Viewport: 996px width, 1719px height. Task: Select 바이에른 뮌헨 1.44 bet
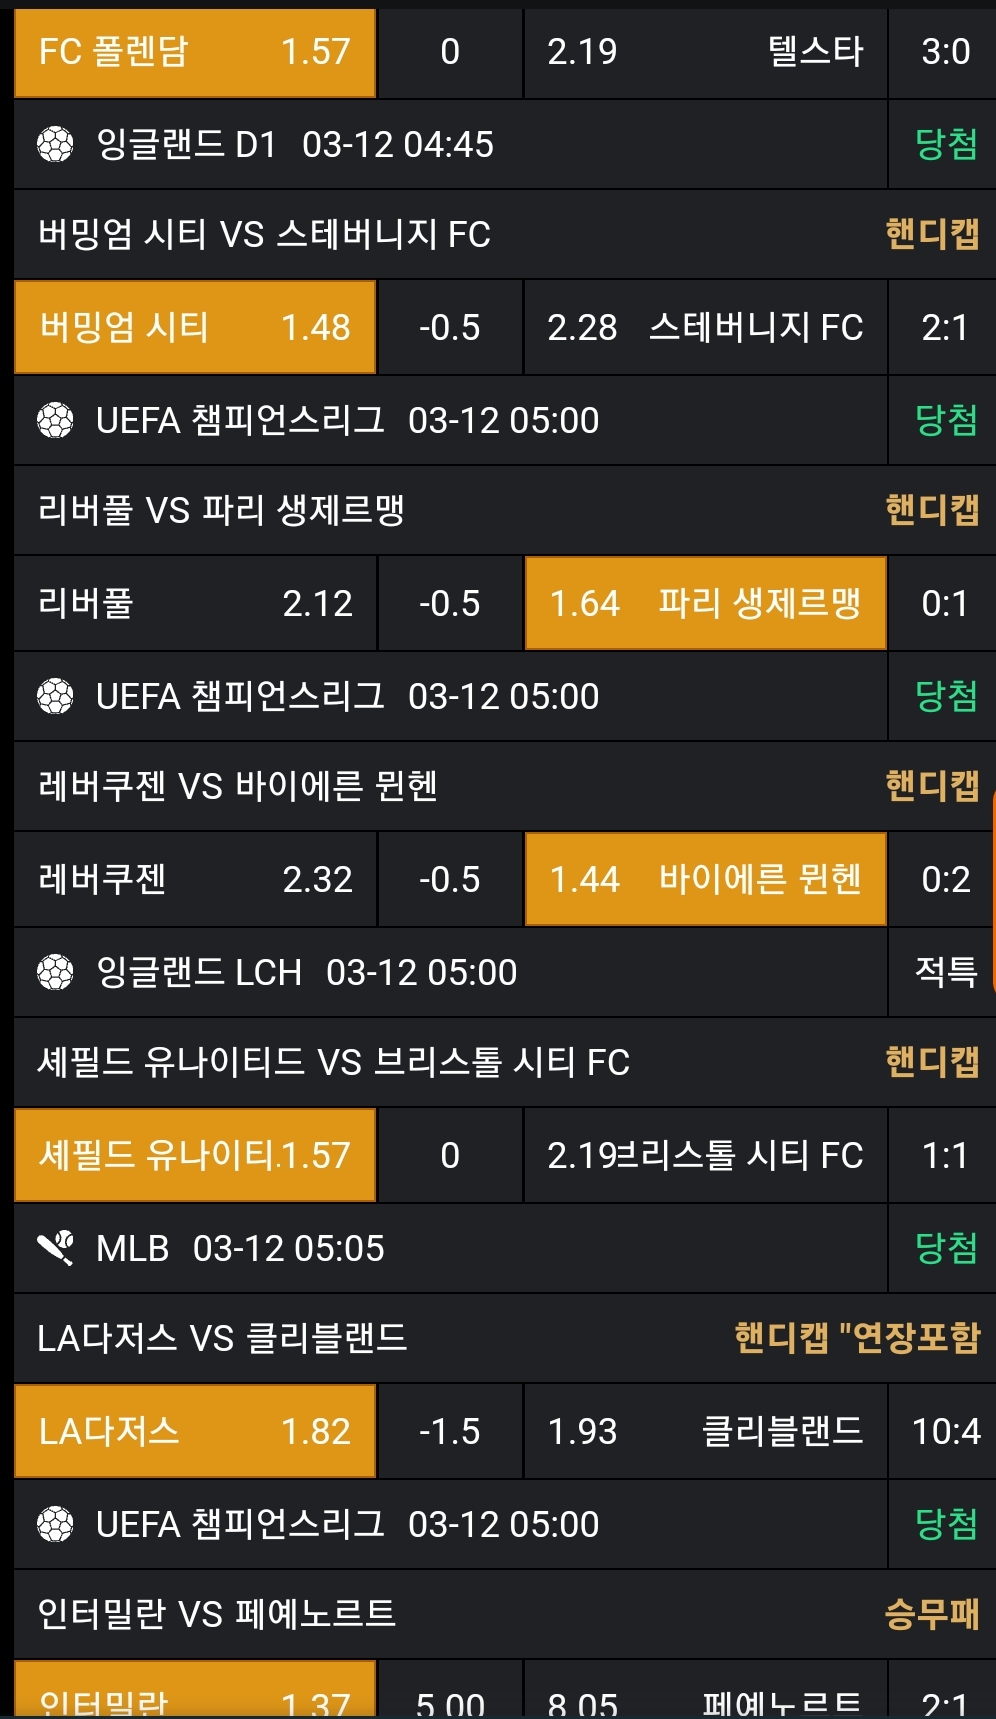[705, 879]
